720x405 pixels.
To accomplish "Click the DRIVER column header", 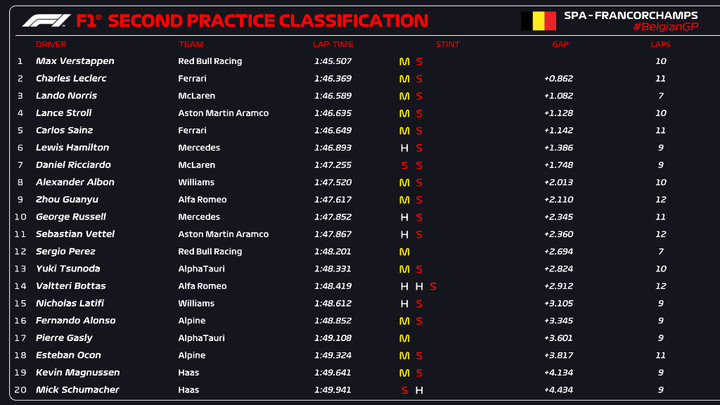I will coord(51,45).
